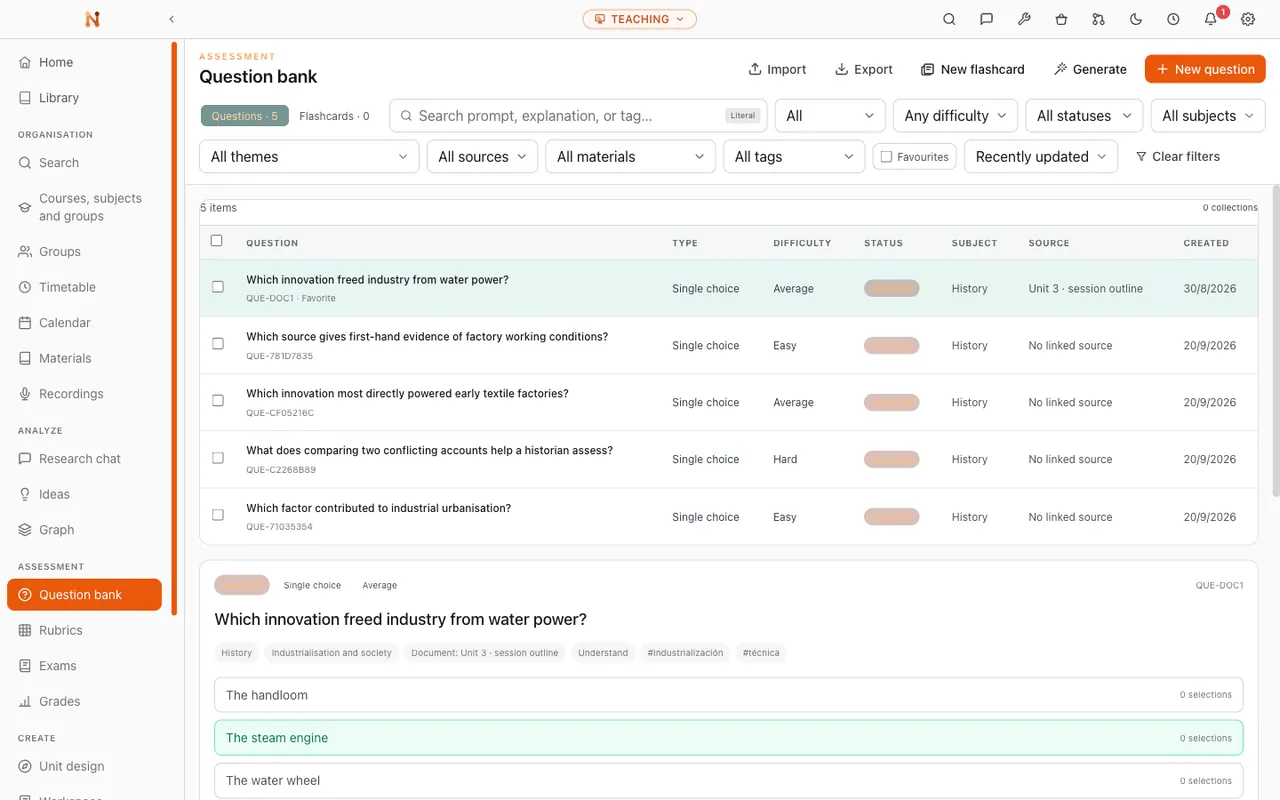Open the All sources dropdown

[482, 157]
